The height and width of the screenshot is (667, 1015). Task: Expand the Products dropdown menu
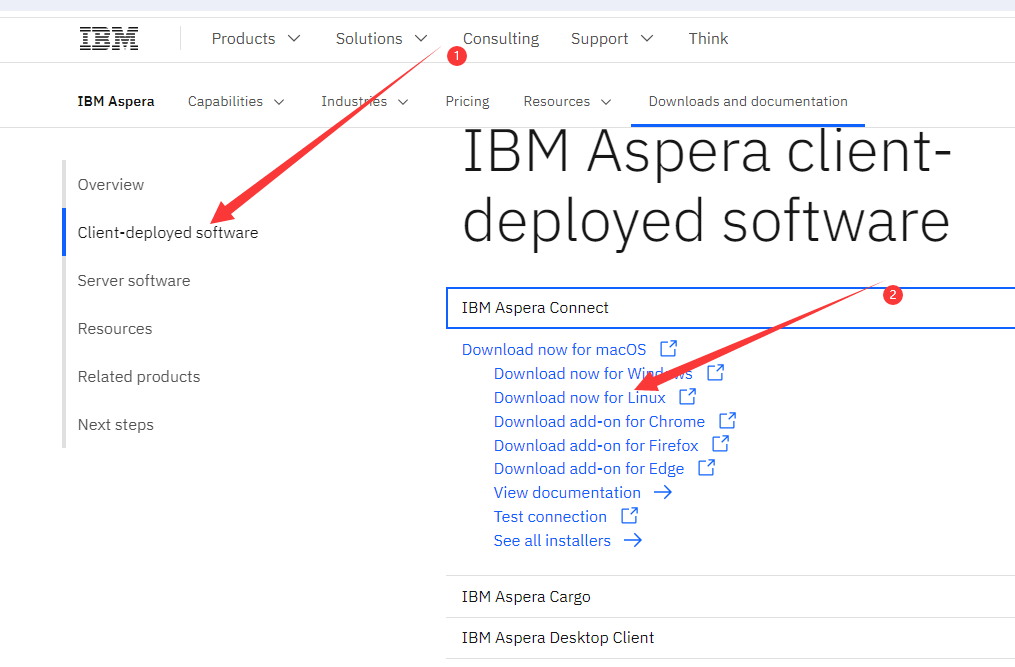(x=256, y=39)
